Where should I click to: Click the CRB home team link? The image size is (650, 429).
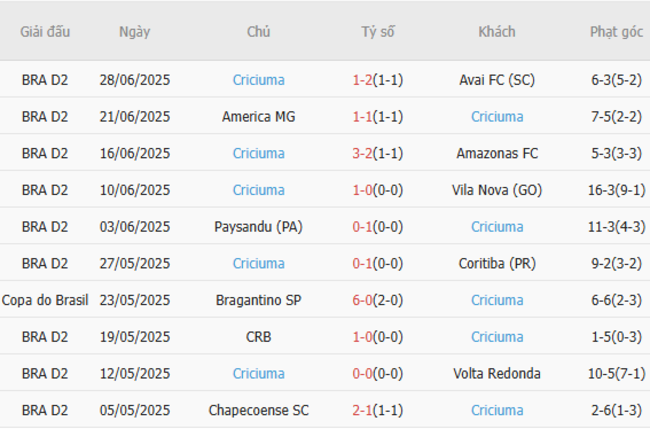coord(259,337)
